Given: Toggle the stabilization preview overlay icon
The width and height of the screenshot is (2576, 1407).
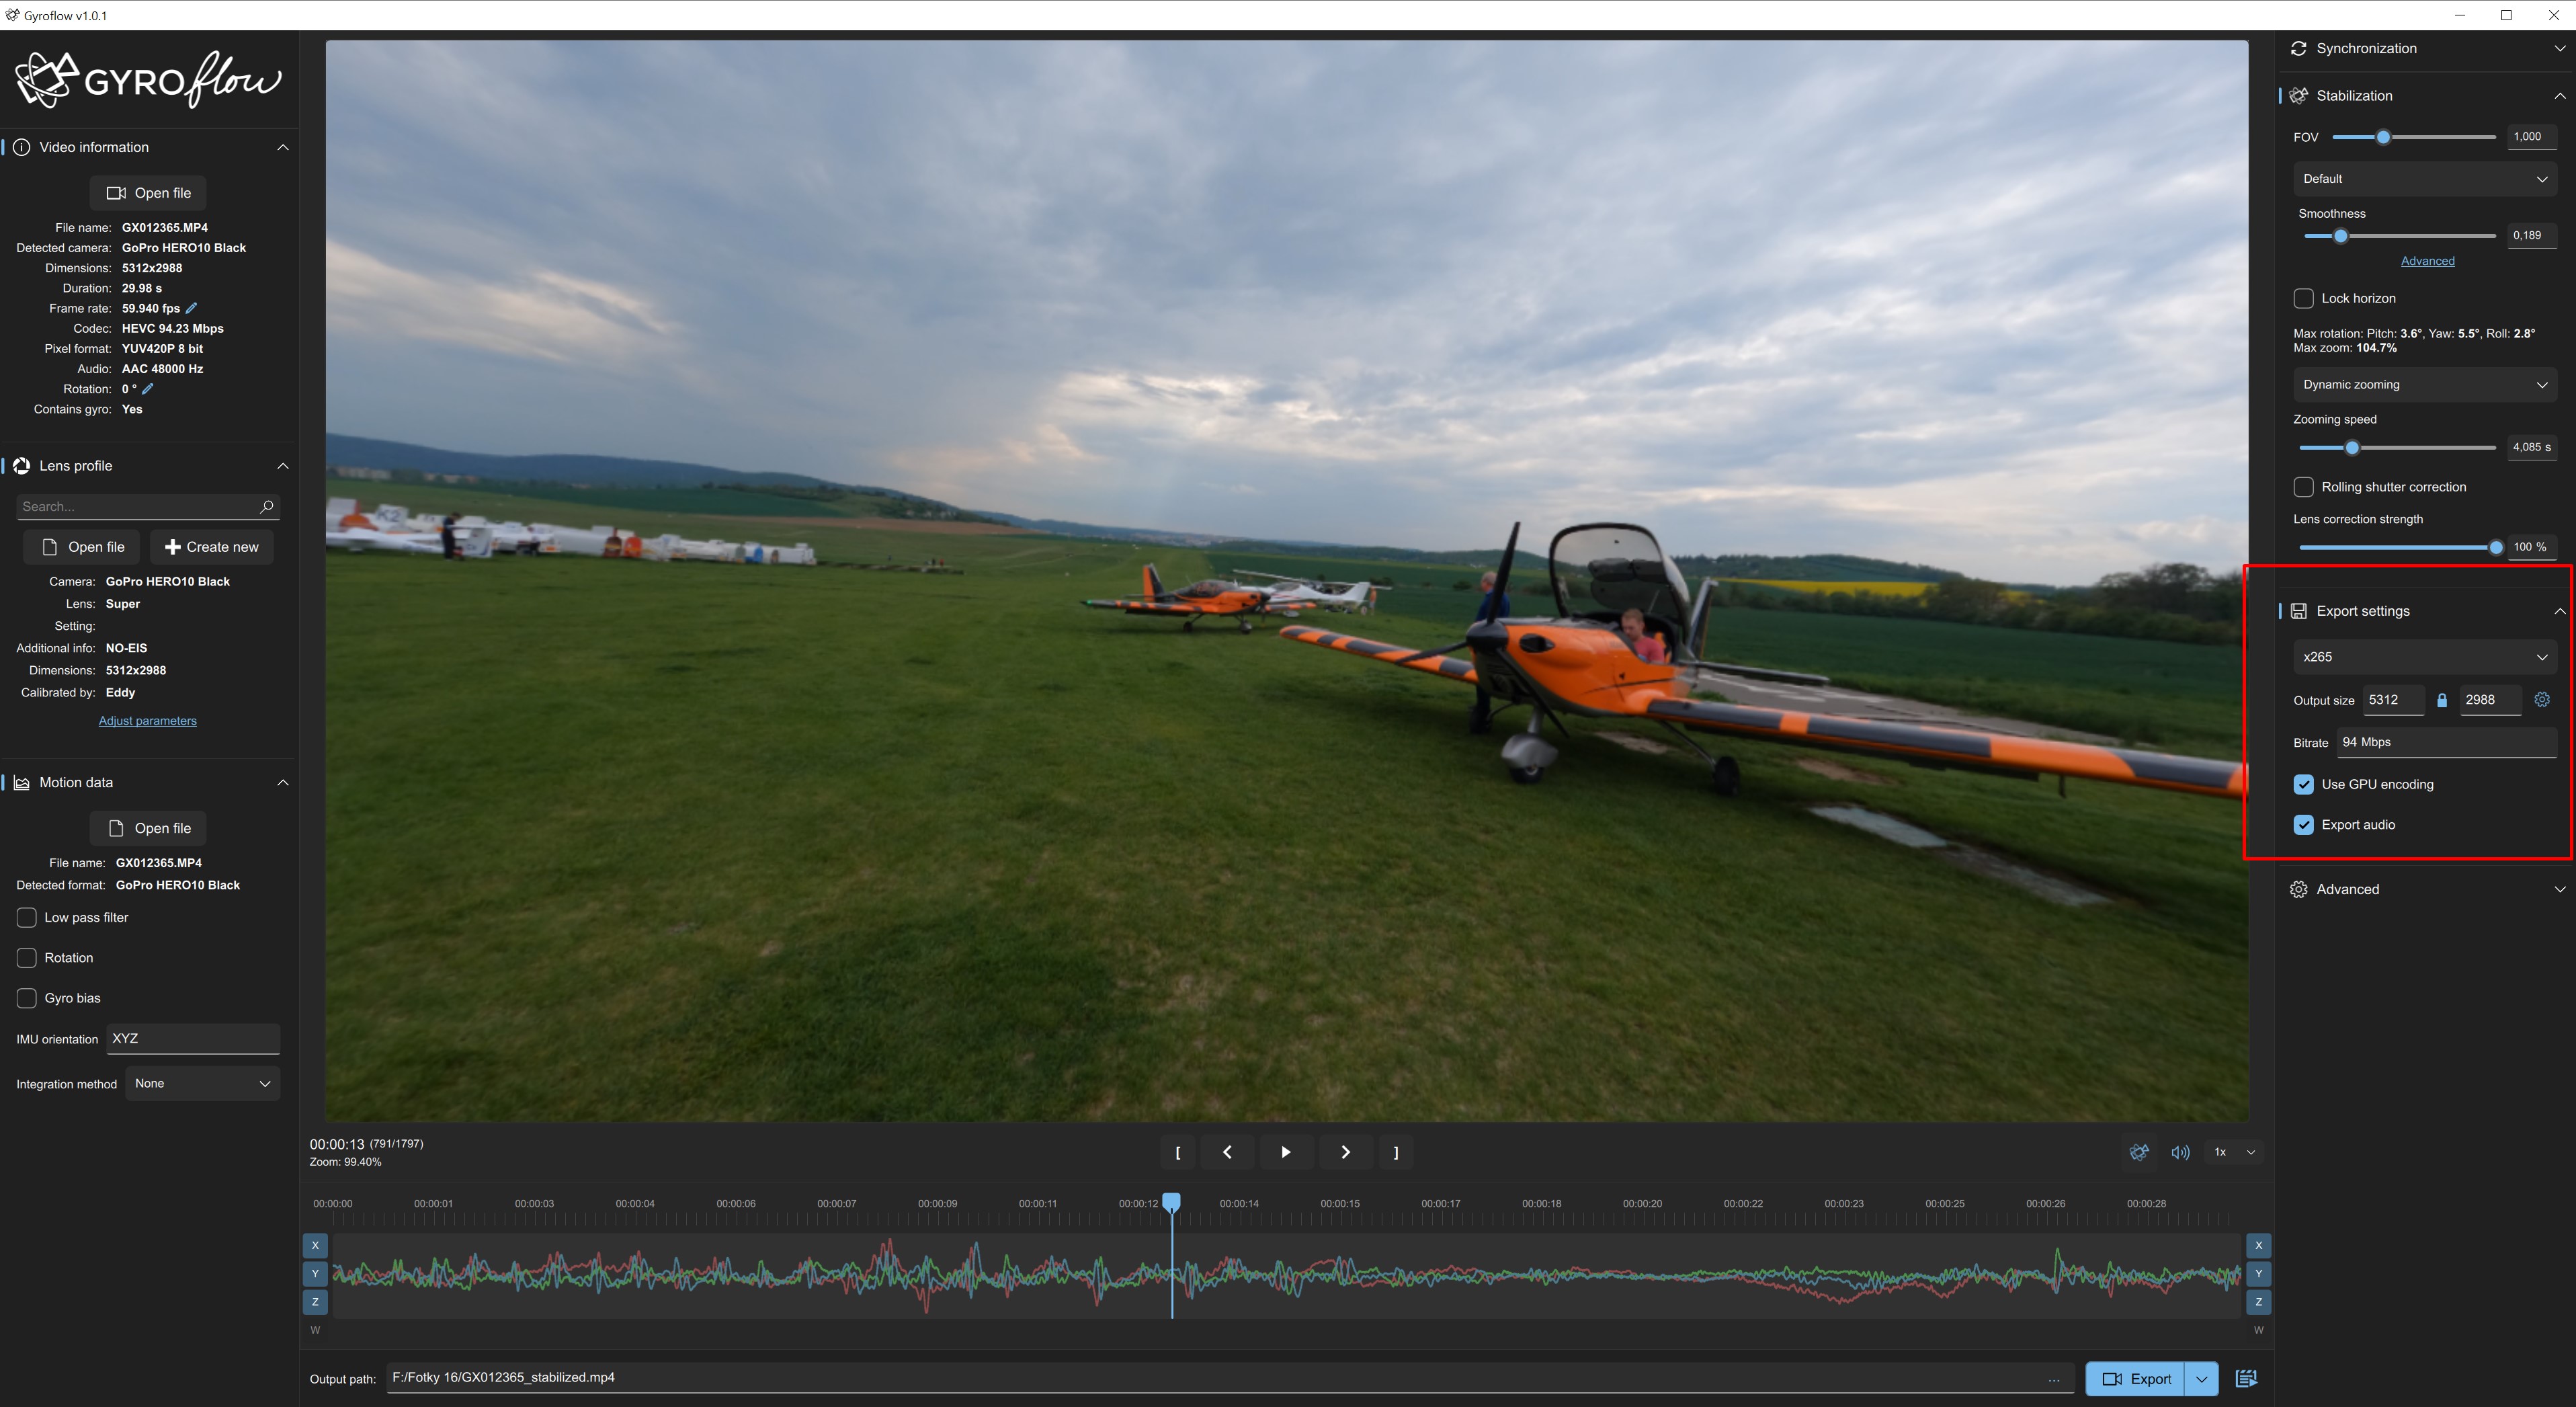Looking at the screenshot, I should click(2139, 1152).
